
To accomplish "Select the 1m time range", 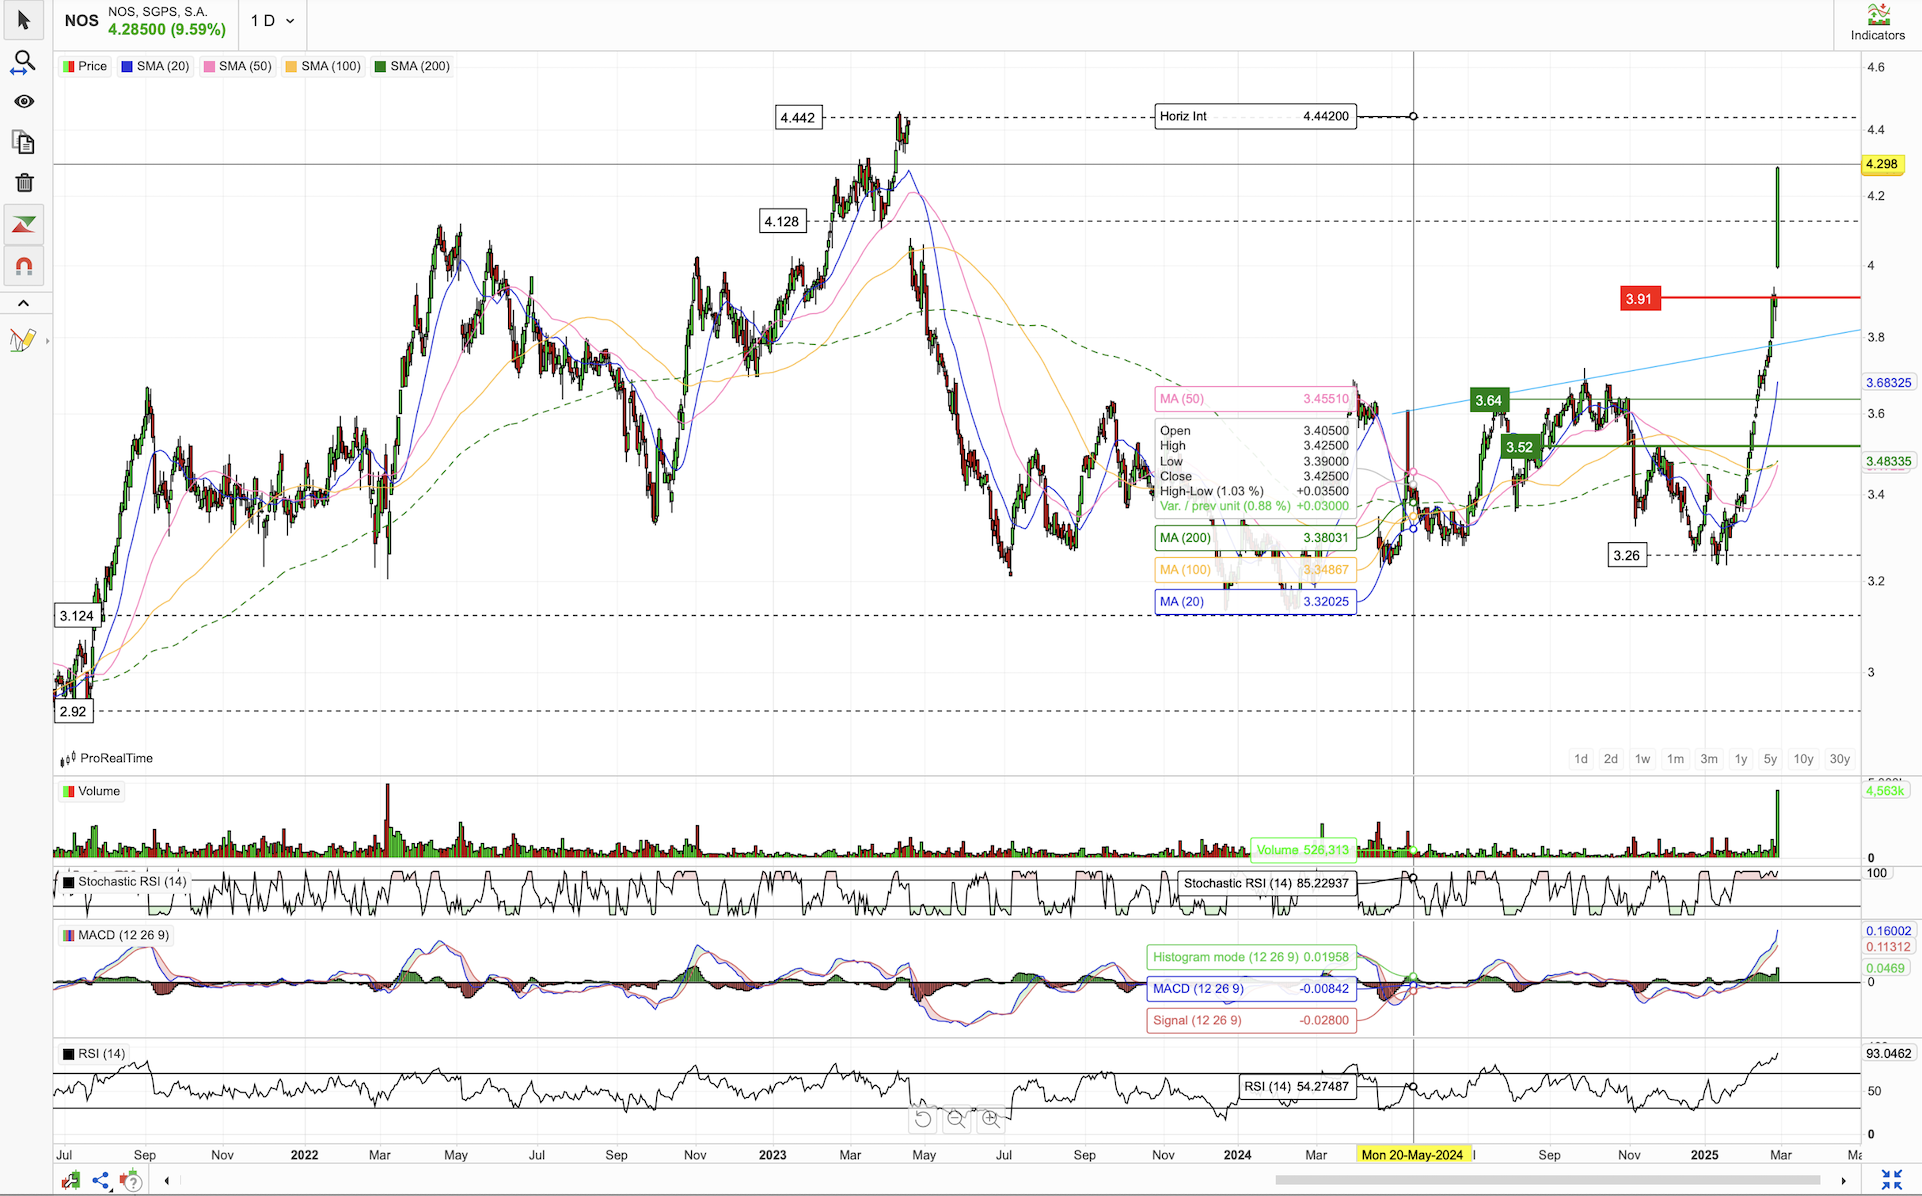I will [1675, 759].
